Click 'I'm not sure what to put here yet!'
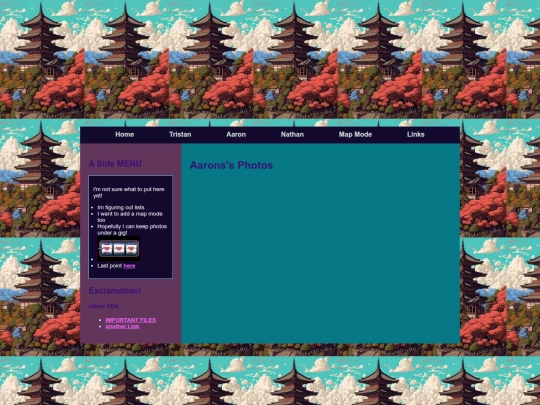 coord(128,193)
